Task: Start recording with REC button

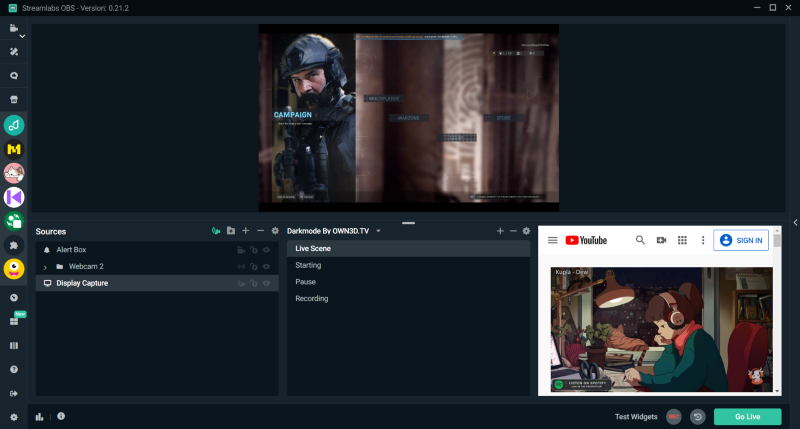Action: point(673,417)
